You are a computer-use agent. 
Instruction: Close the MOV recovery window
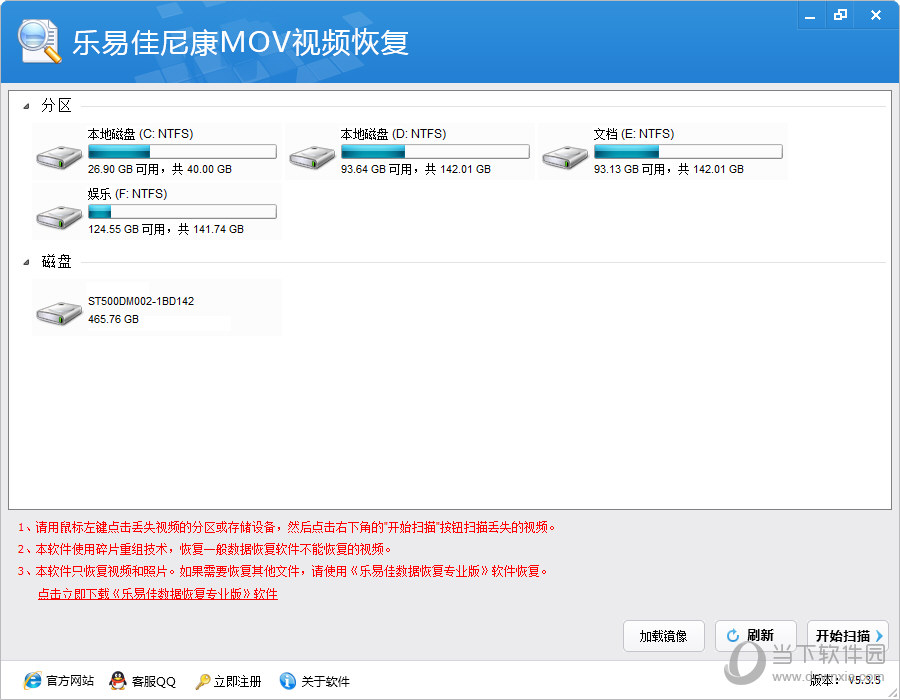(876, 15)
